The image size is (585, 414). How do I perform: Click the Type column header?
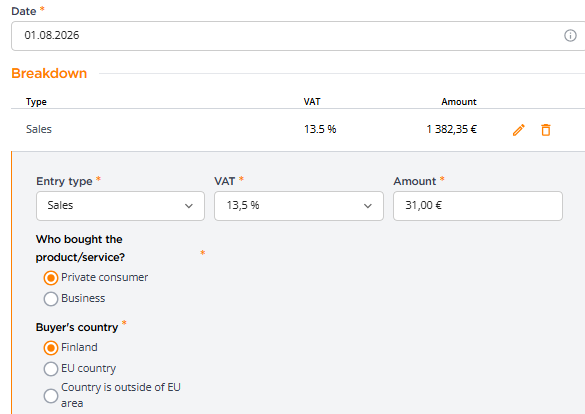36,102
